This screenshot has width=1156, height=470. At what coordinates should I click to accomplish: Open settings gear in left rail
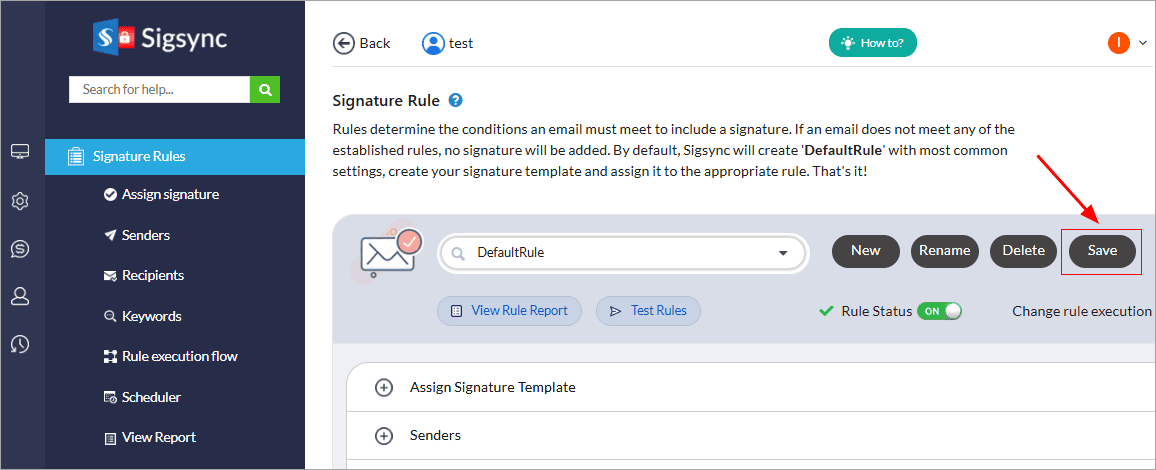pyautogui.click(x=20, y=201)
